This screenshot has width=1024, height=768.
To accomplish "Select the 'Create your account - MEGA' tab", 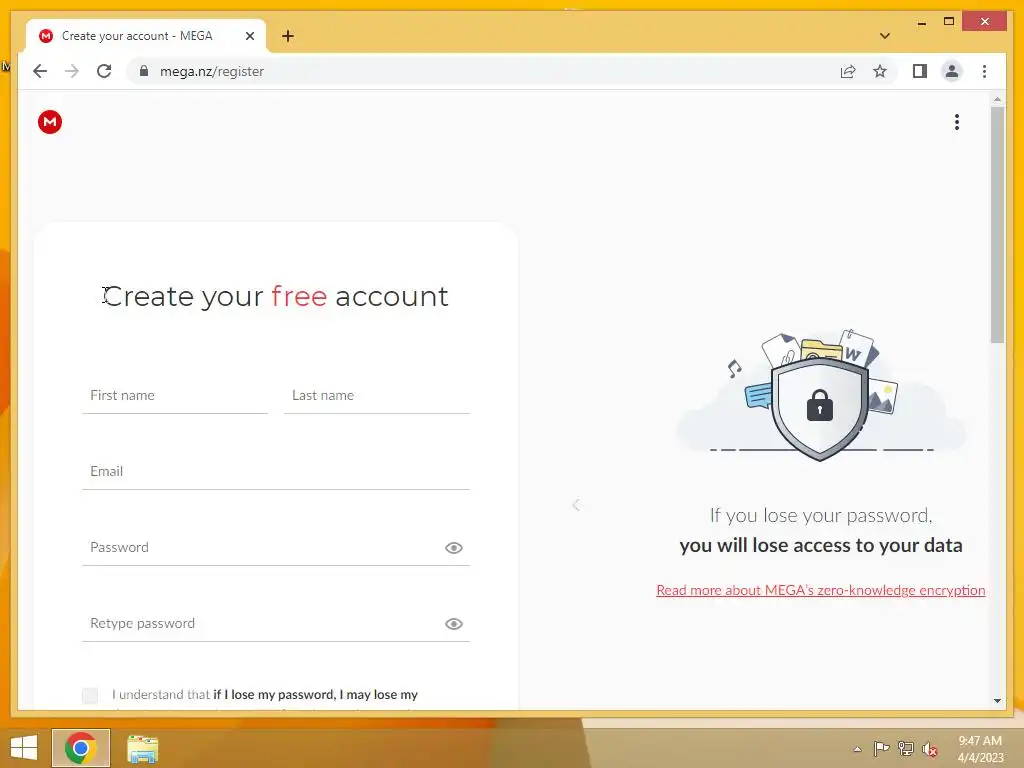I will [146, 36].
